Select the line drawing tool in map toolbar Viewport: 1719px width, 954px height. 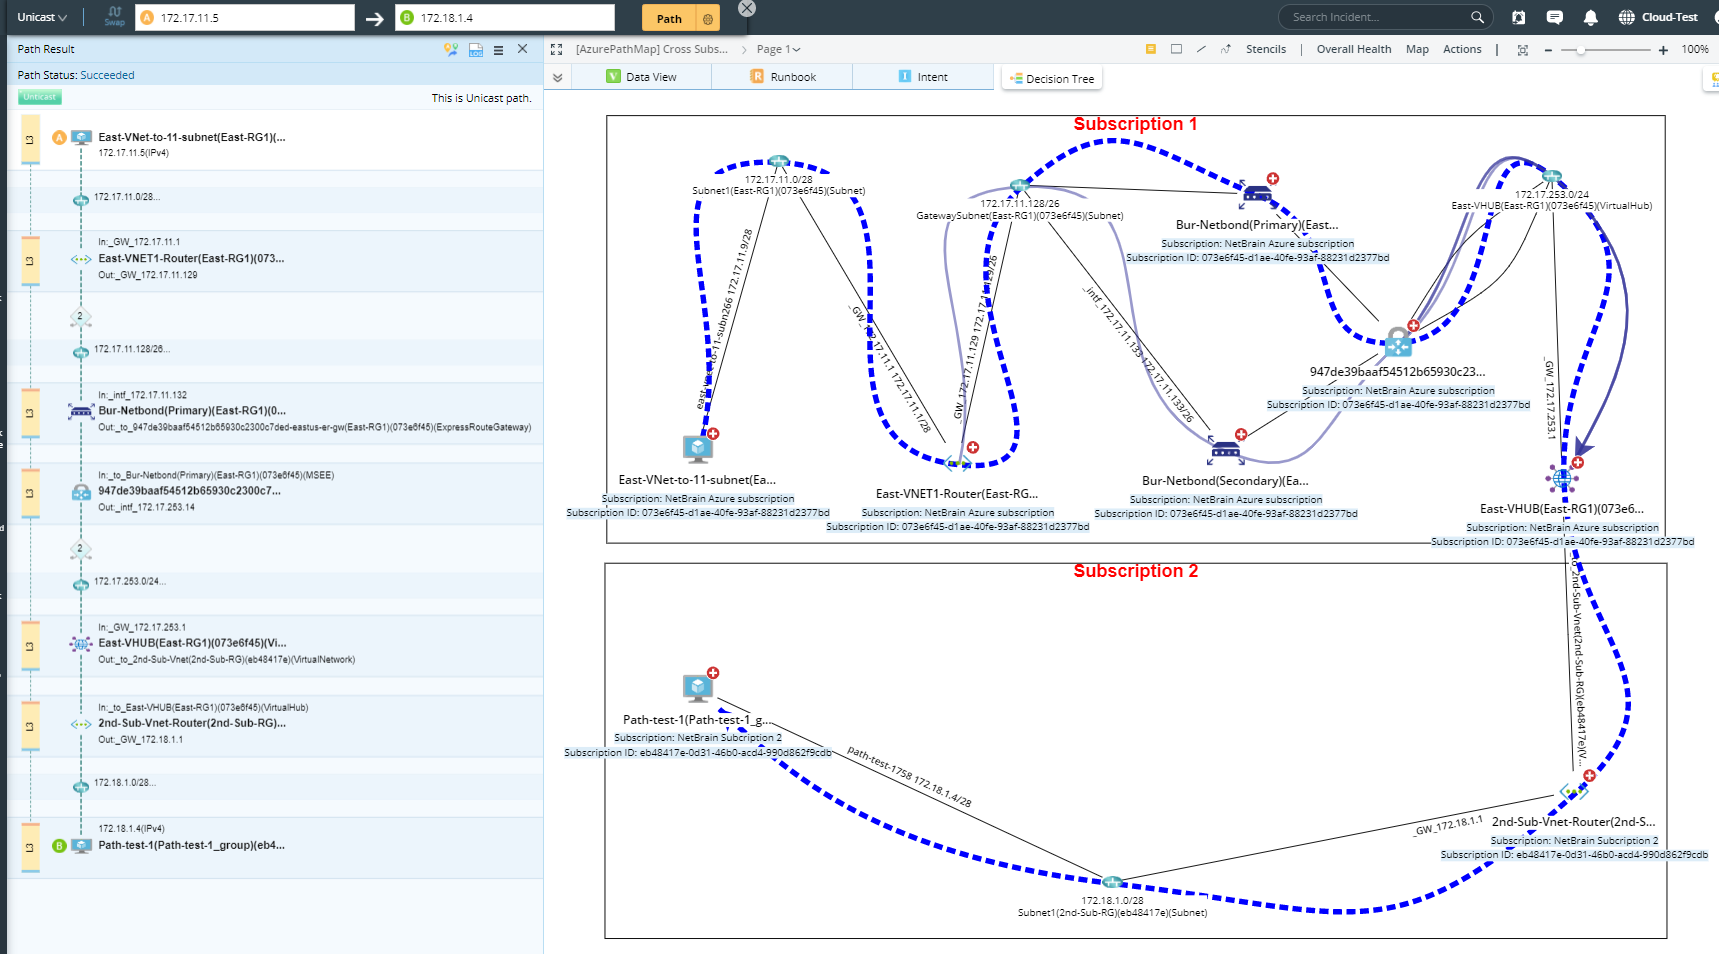click(x=1200, y=48)
